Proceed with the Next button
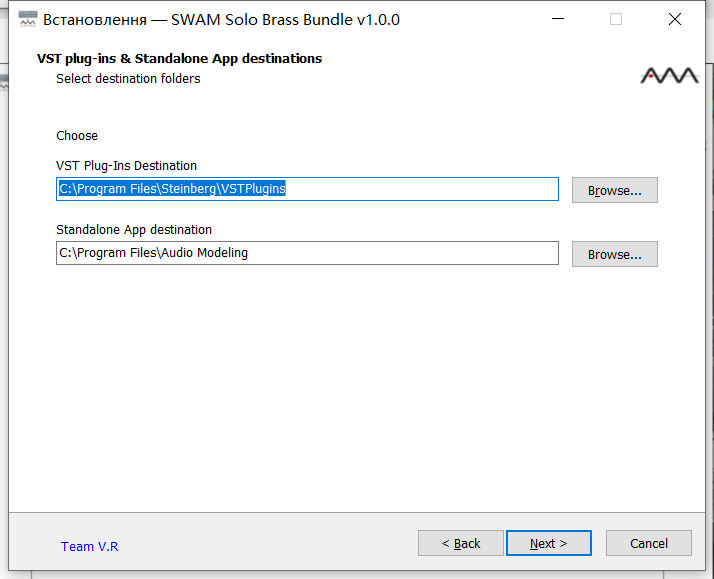This screenshot has height=579, width=714. [549, 543]
